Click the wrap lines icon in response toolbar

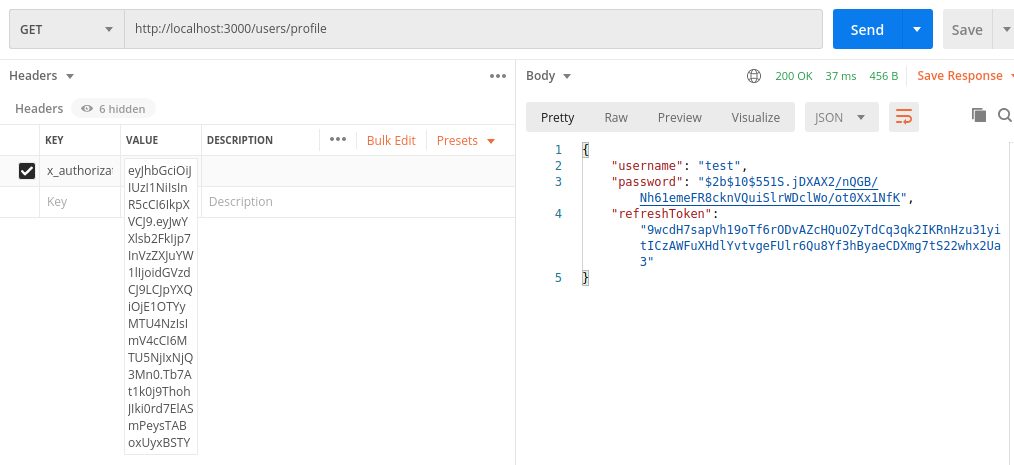pos(904,117)
